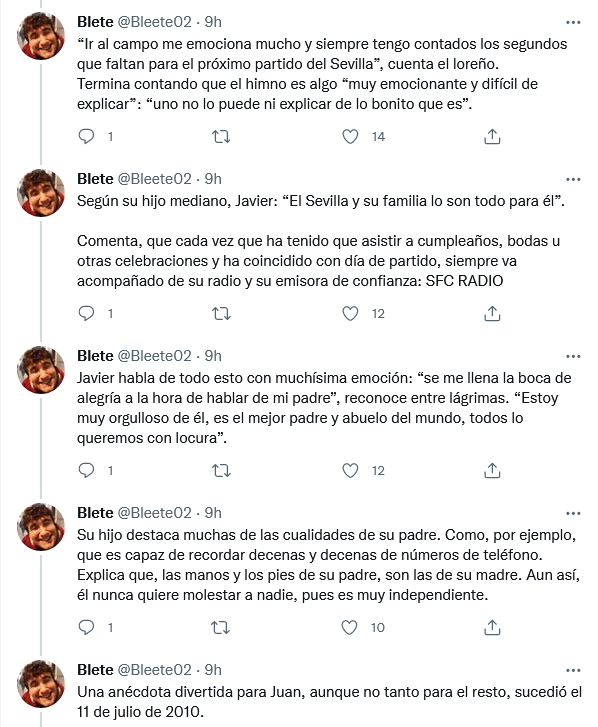Open more options on the SFC RADIO tweet
The image size is (598, 727).
(x=573, y=179)
